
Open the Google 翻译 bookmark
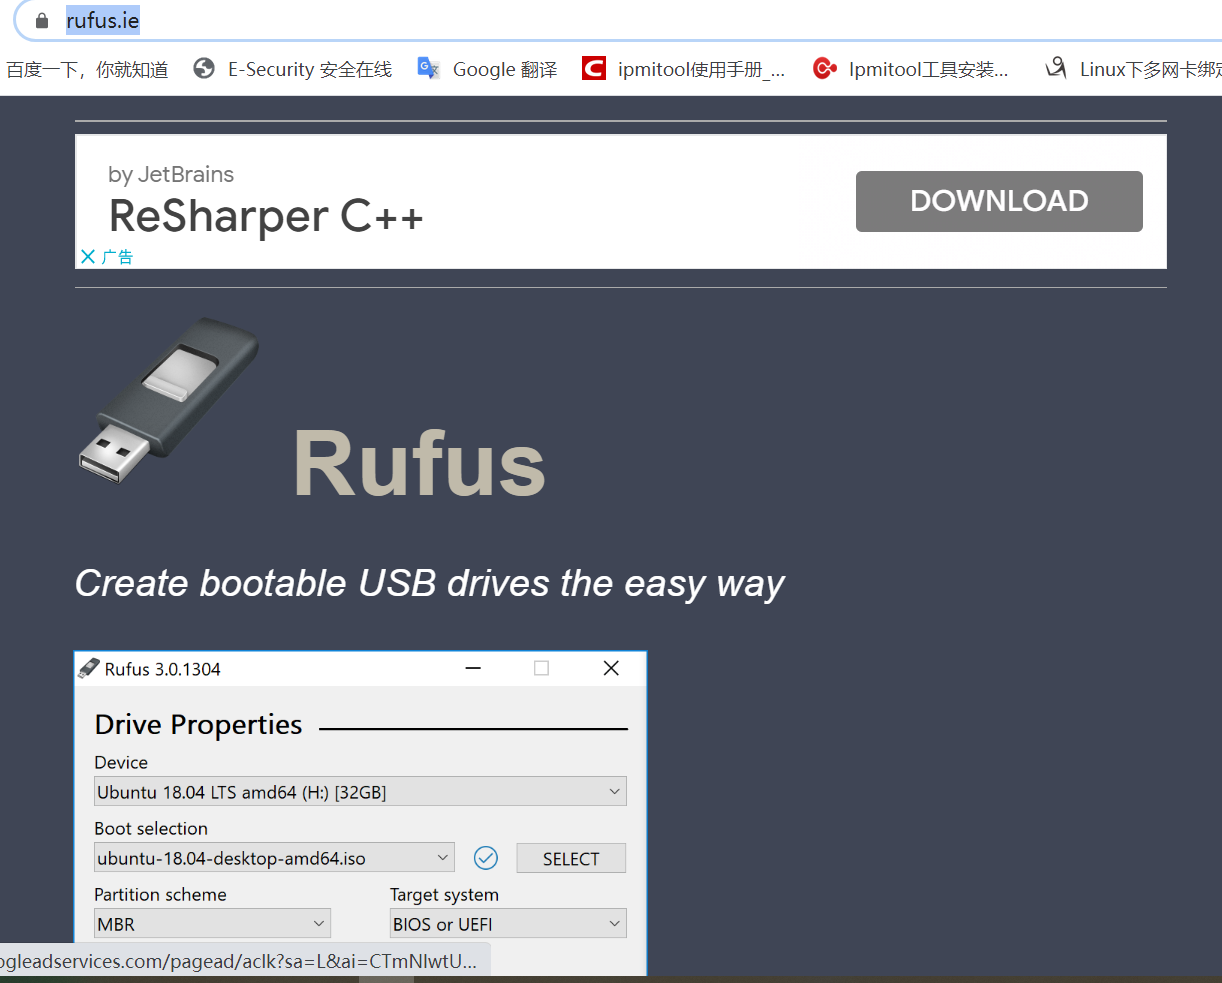coord(505,69)
